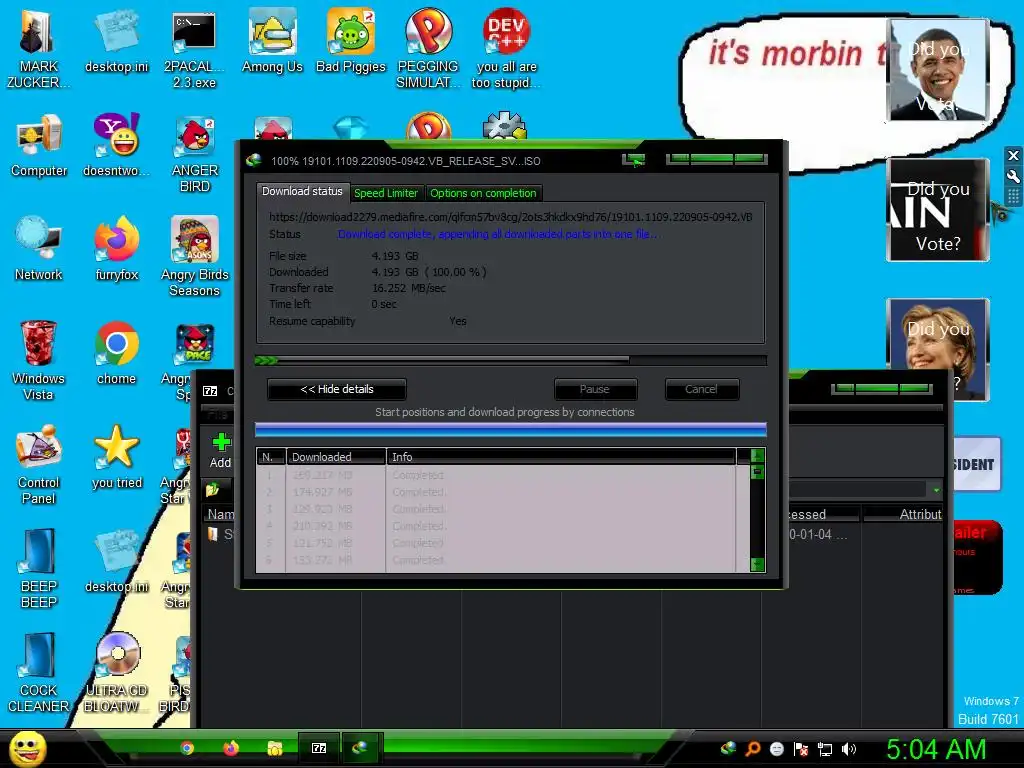Screen dimensions: 1024x768
Task: Click the connections list scroll-up arrow
Action: (758, 455)
